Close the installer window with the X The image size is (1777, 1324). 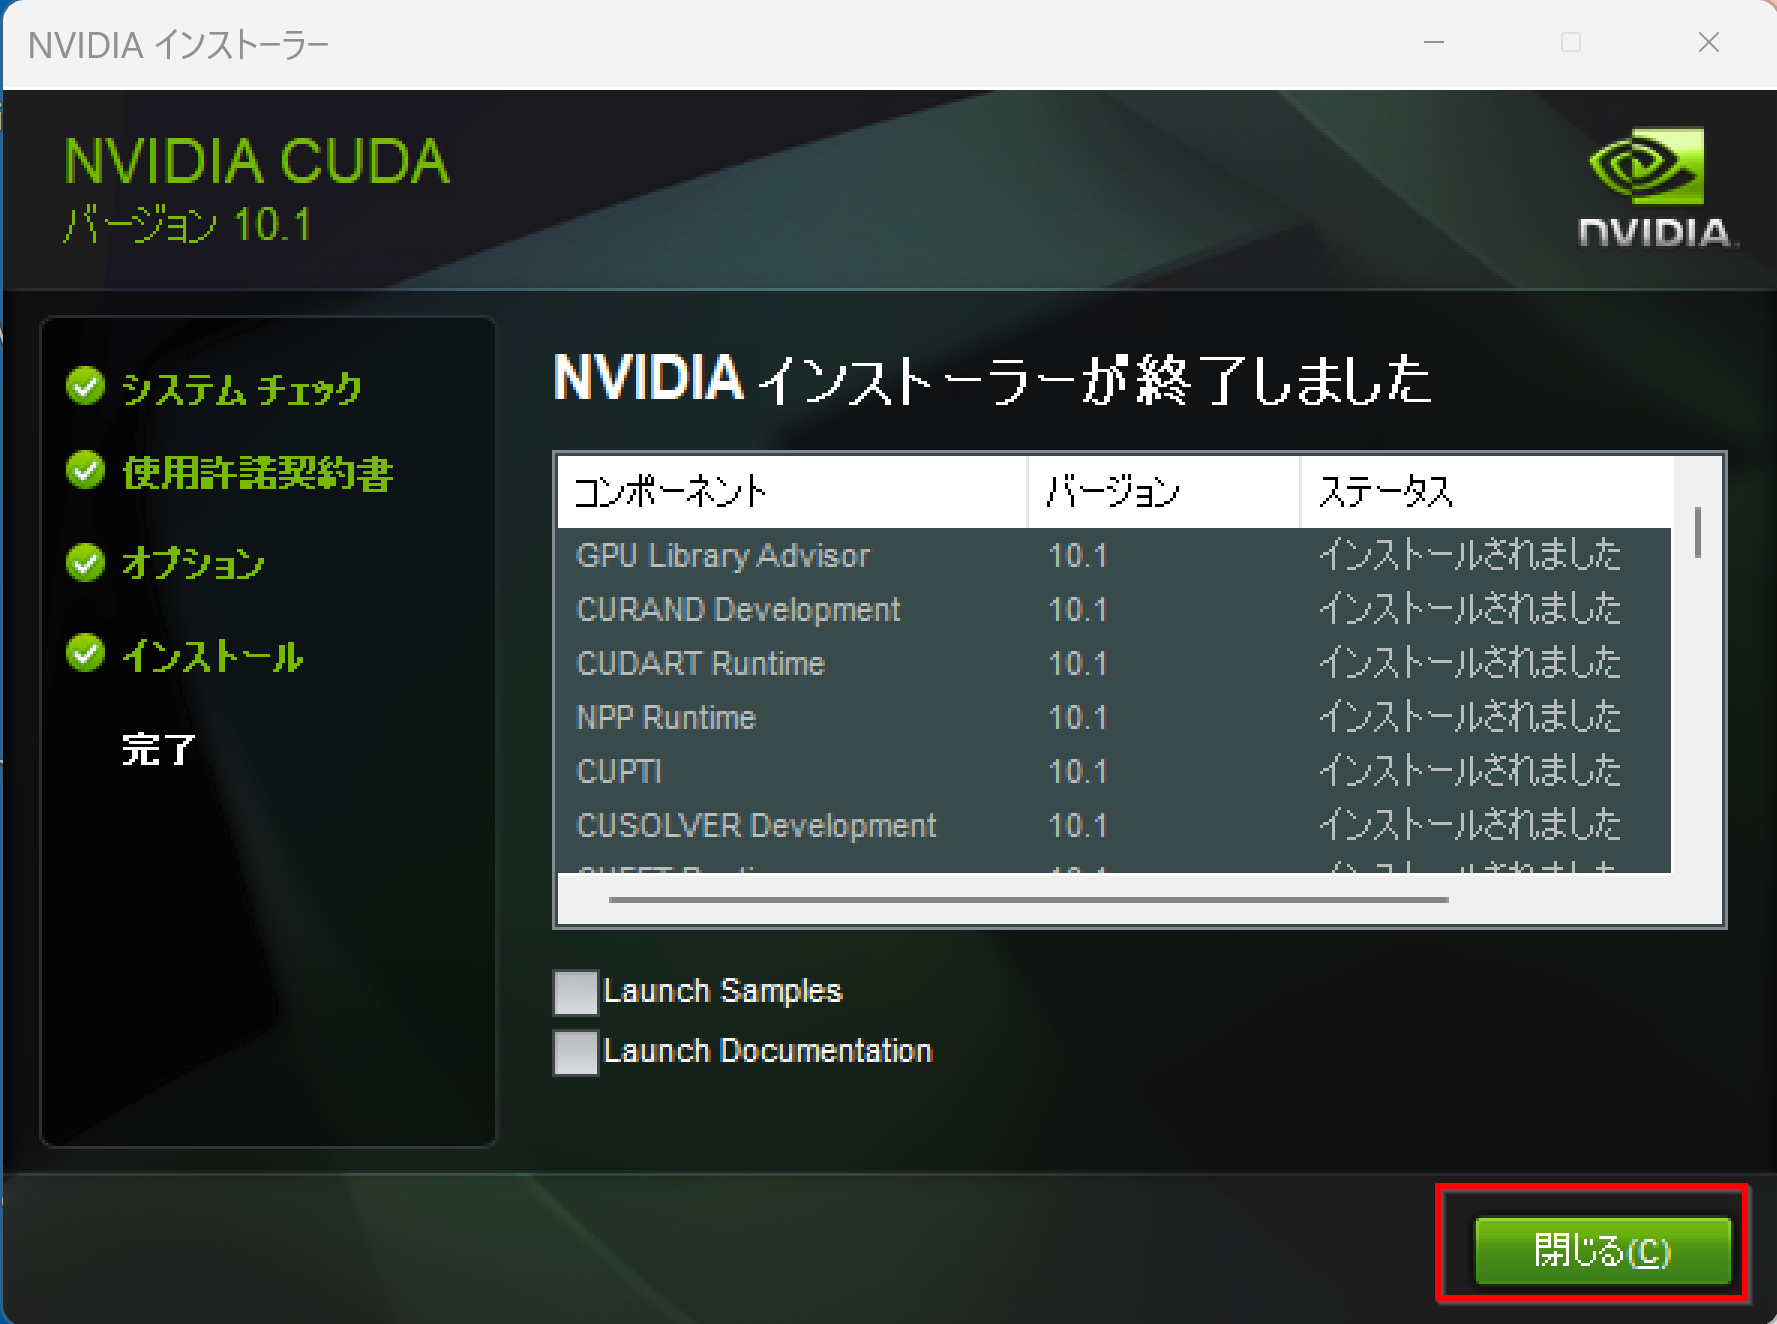tap(1708, 43)
